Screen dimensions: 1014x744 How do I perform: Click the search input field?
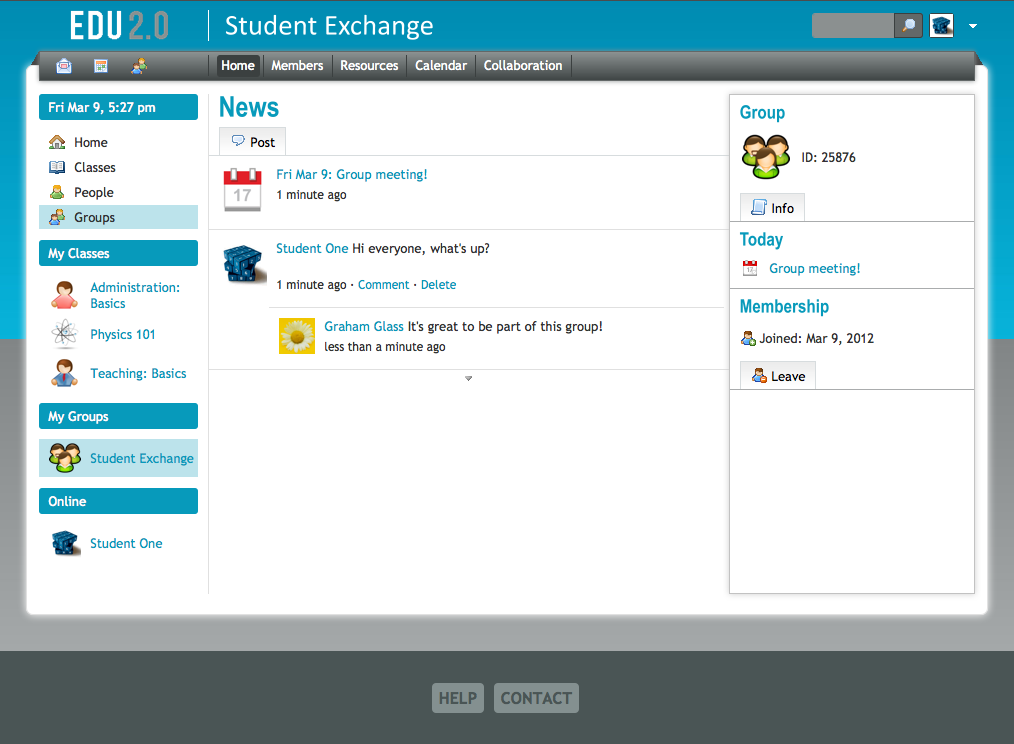(852, 26)
